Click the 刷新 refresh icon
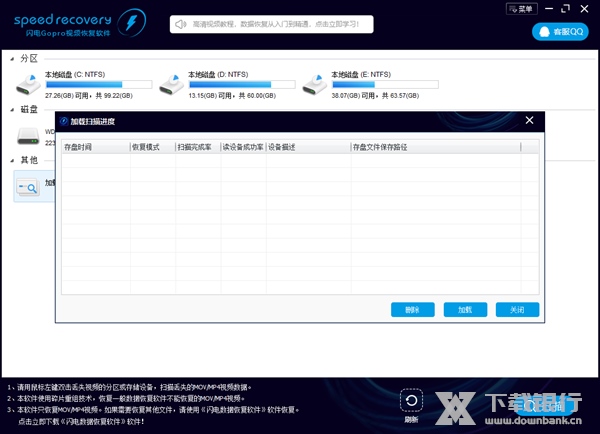 411,401
